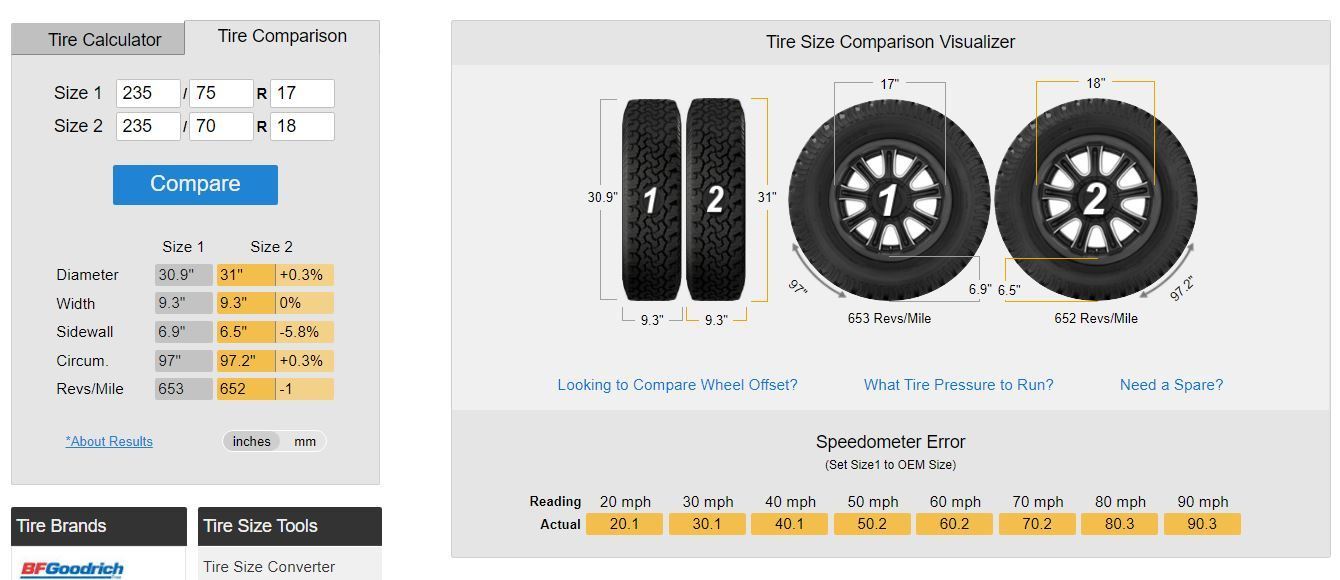Open the About Results link
This screenshot has width=1340, height=580.
tap(109, 441)
